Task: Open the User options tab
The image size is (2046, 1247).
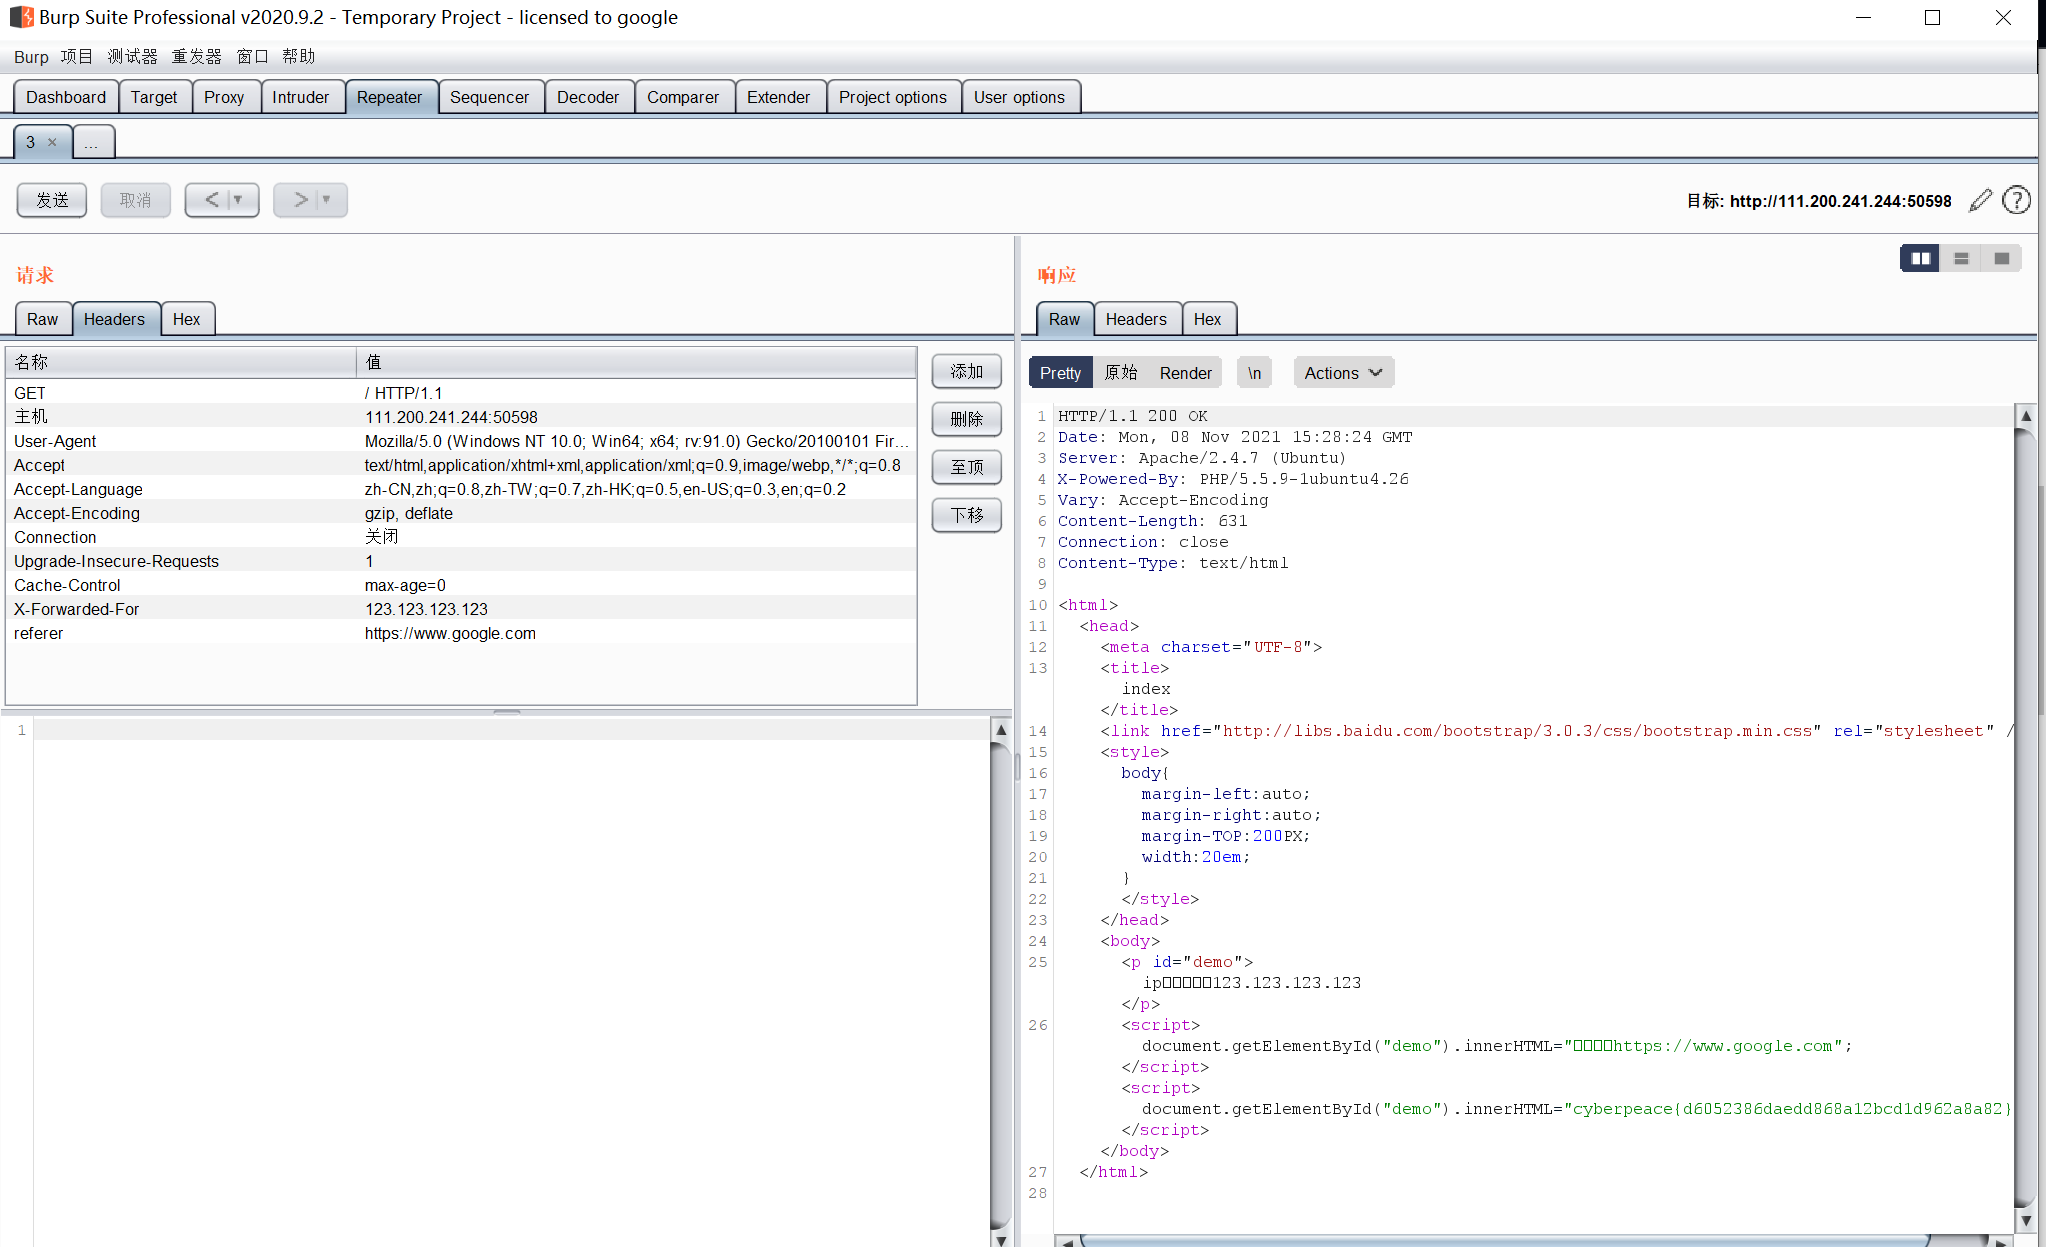Action: pos(1019,97)
